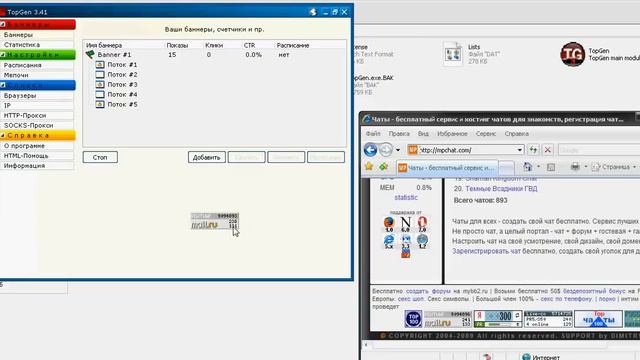Click the Добавить button in TopGen

[207, 157]
